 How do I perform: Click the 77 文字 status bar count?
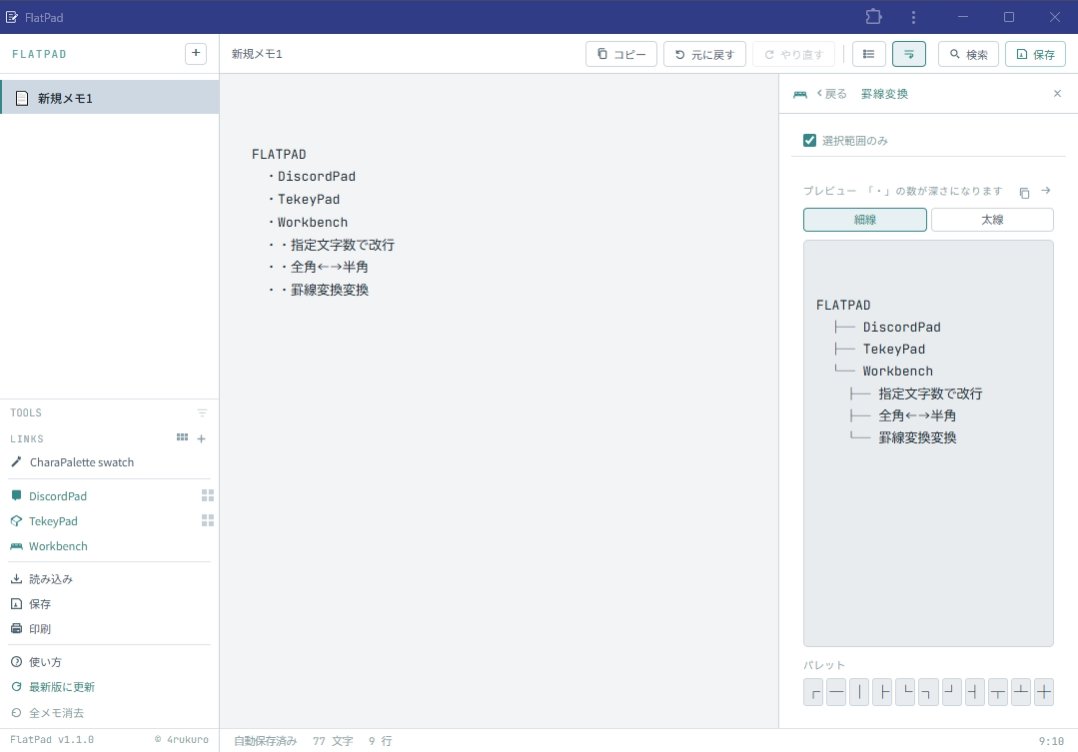tap(333, 740)
